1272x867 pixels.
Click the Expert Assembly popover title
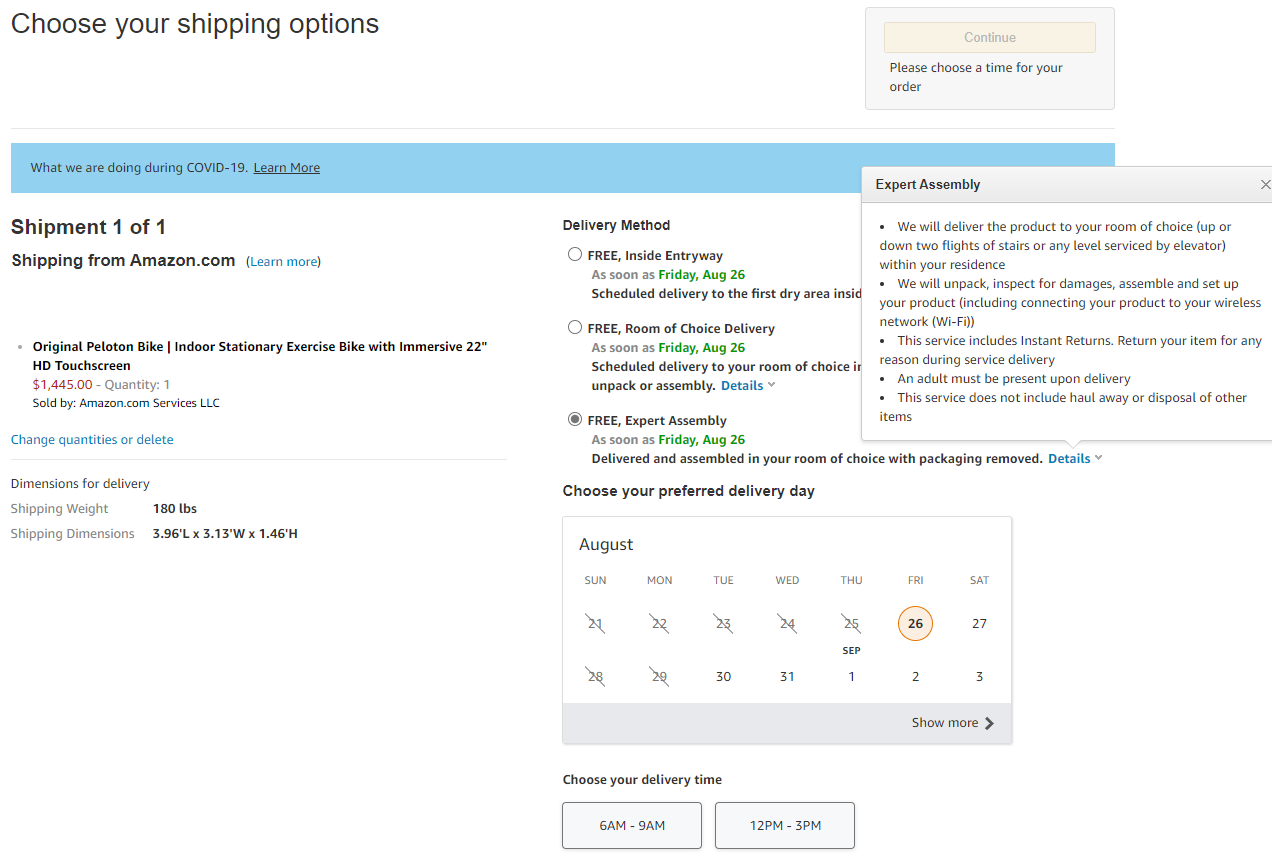pos(928,185)
